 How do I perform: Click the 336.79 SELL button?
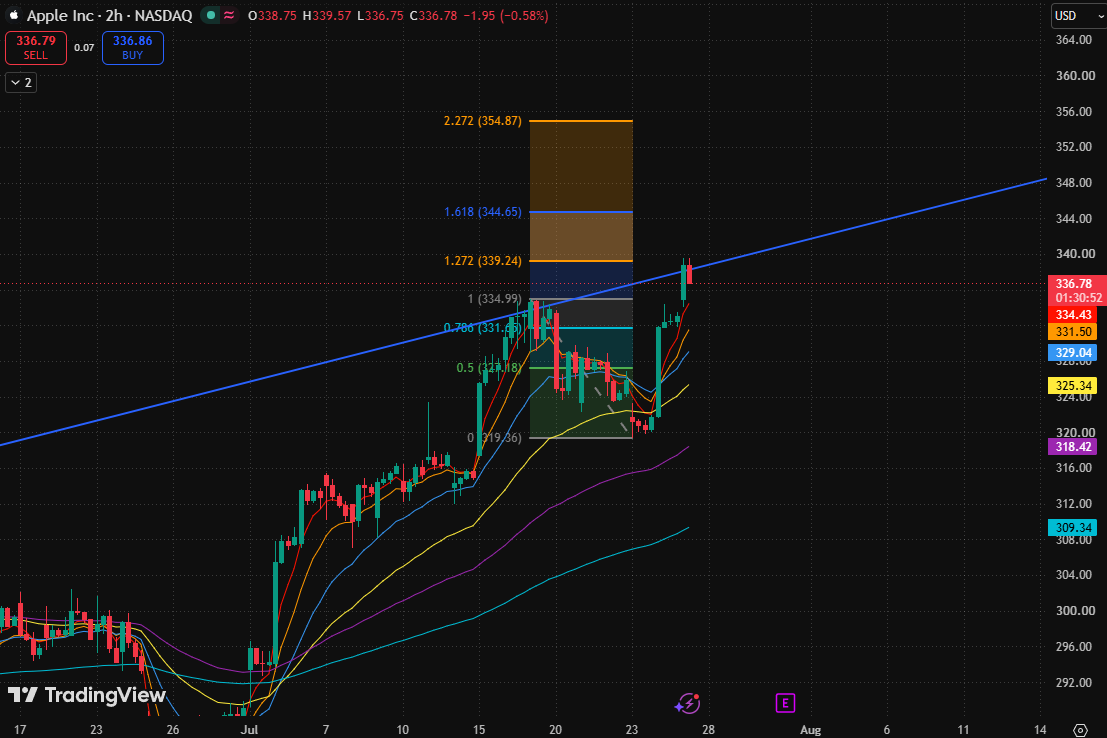(x=36, y=47)
